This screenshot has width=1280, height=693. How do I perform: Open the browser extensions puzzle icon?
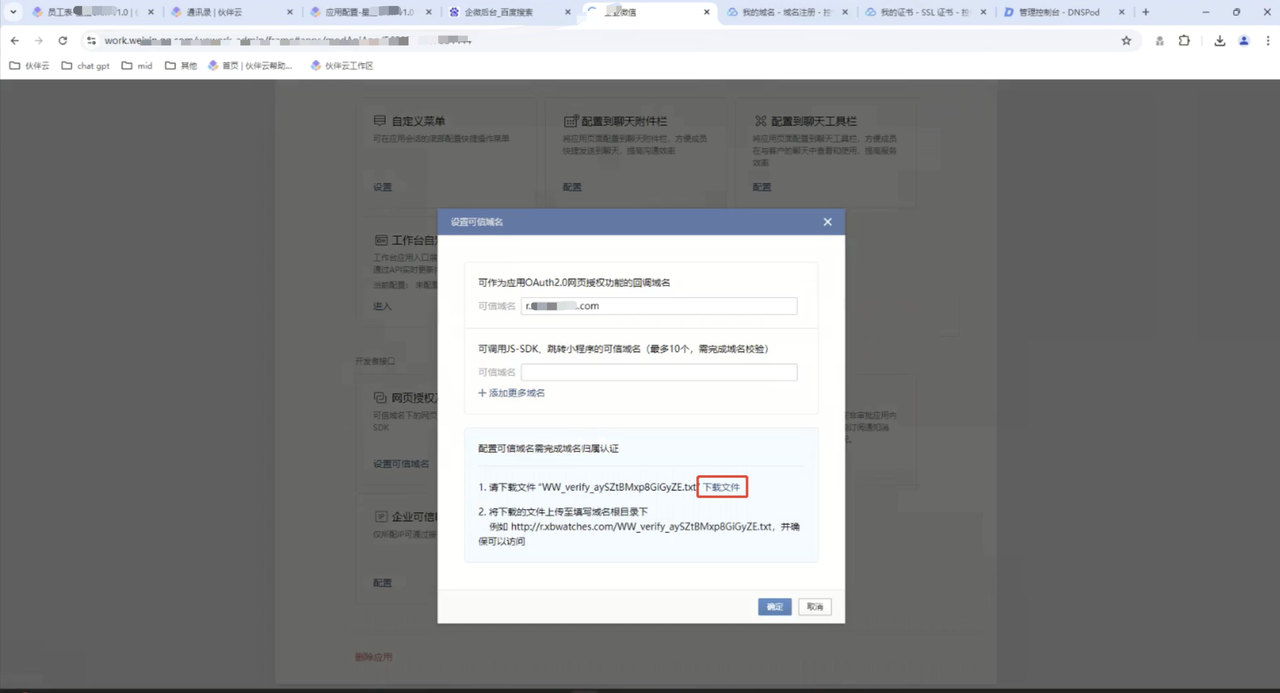[1185, 41]
